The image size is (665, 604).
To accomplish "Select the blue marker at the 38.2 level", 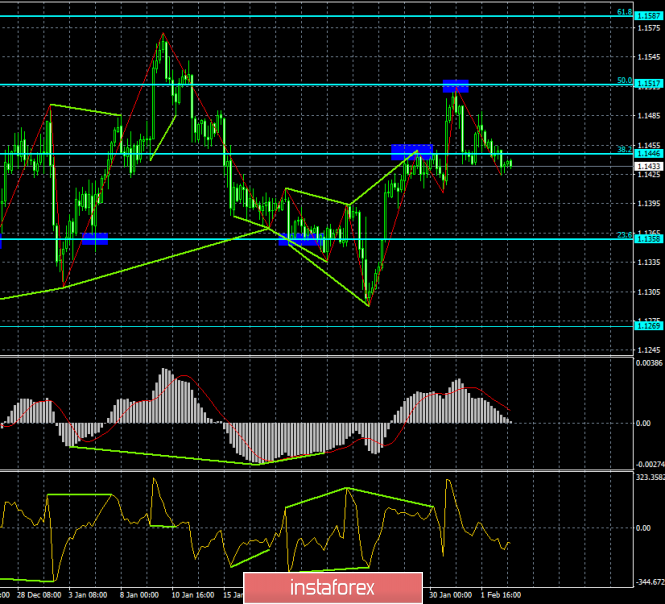I will pyautogui.click(x=412, y=151).
